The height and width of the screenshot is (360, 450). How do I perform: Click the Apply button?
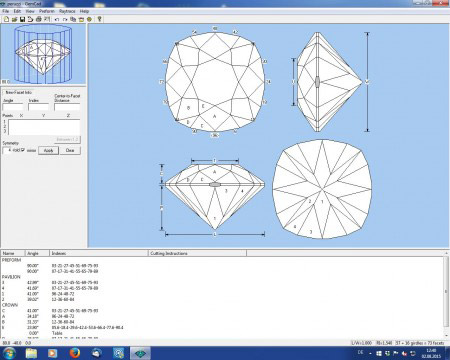coord(48,150)
